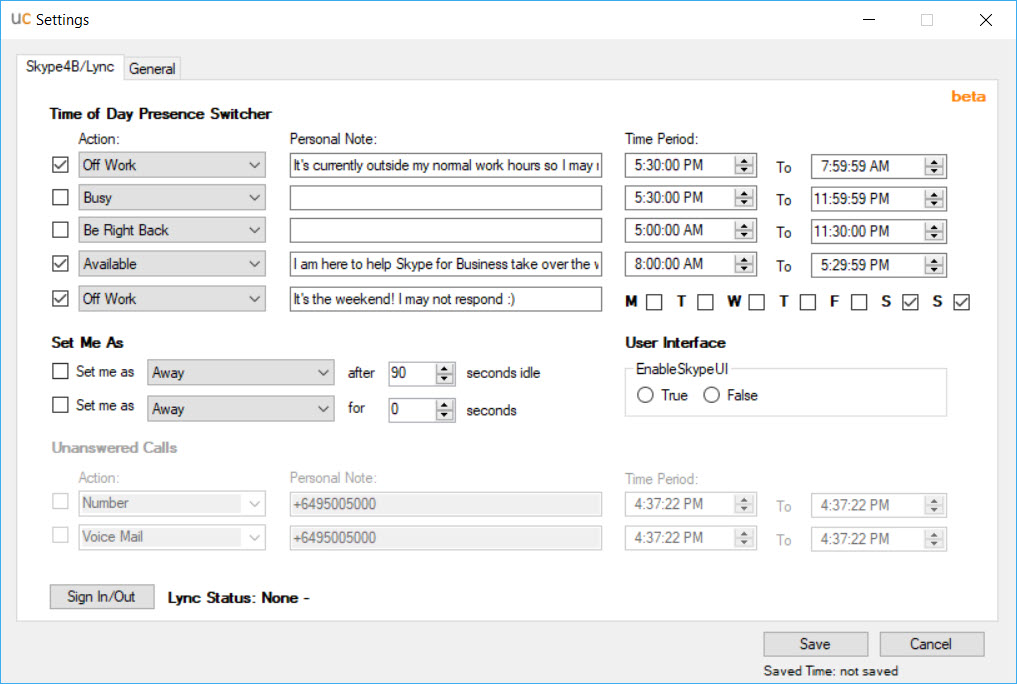Click the 8:00:00 AM start time spinner
The width and height of the screenshot is (1017, 684).
tap(745, 264)
